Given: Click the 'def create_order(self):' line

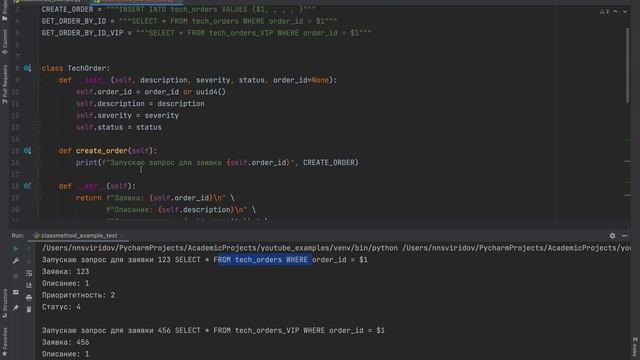Looking at the screenshot, I should click(108, 151).
